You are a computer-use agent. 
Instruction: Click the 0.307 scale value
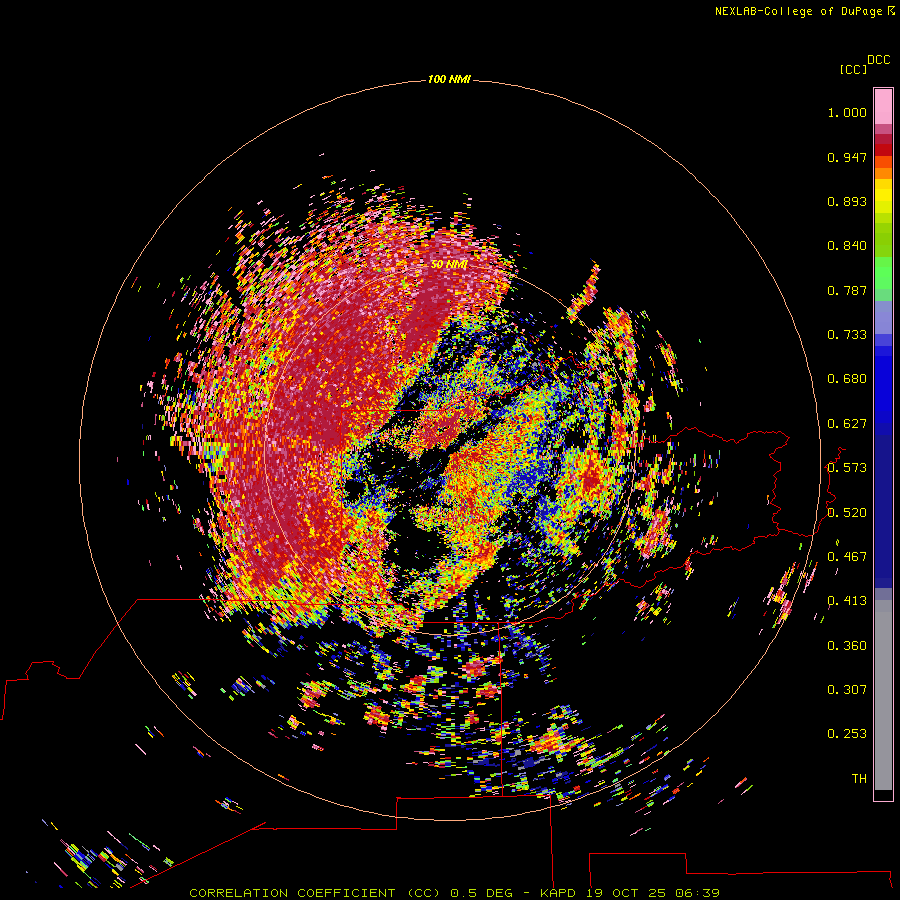point(847,690)
